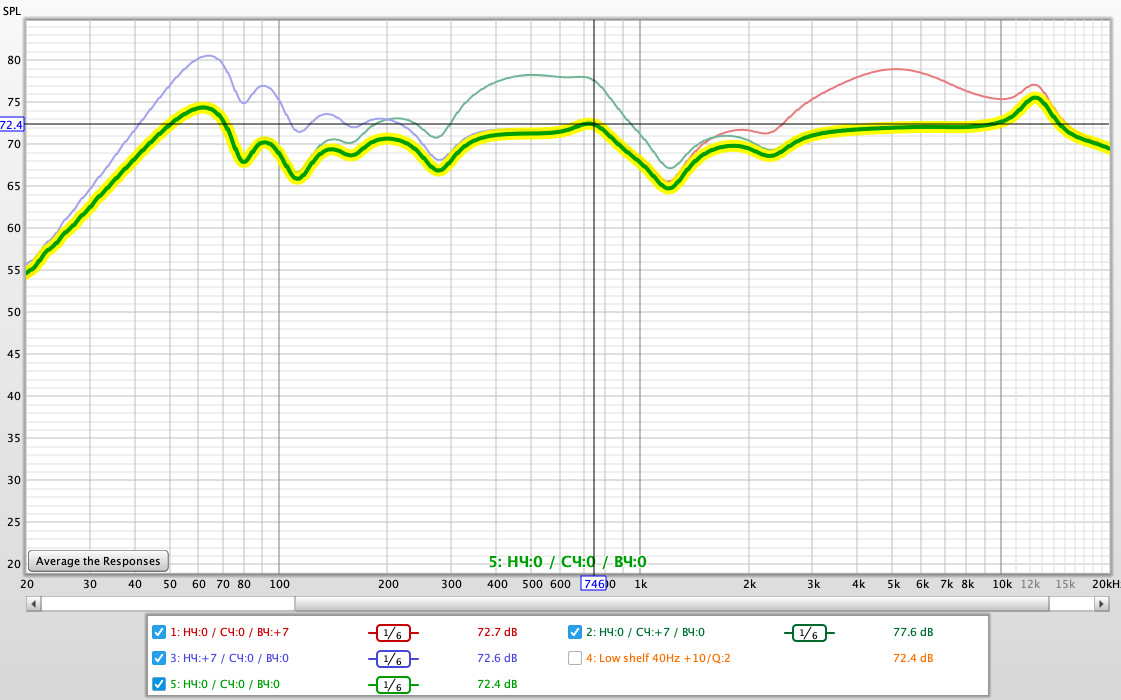The width and height of the screenshot is (1121, 700).
Task: Click the 10k frequency axis label
Action: (x=1002, y=584)
